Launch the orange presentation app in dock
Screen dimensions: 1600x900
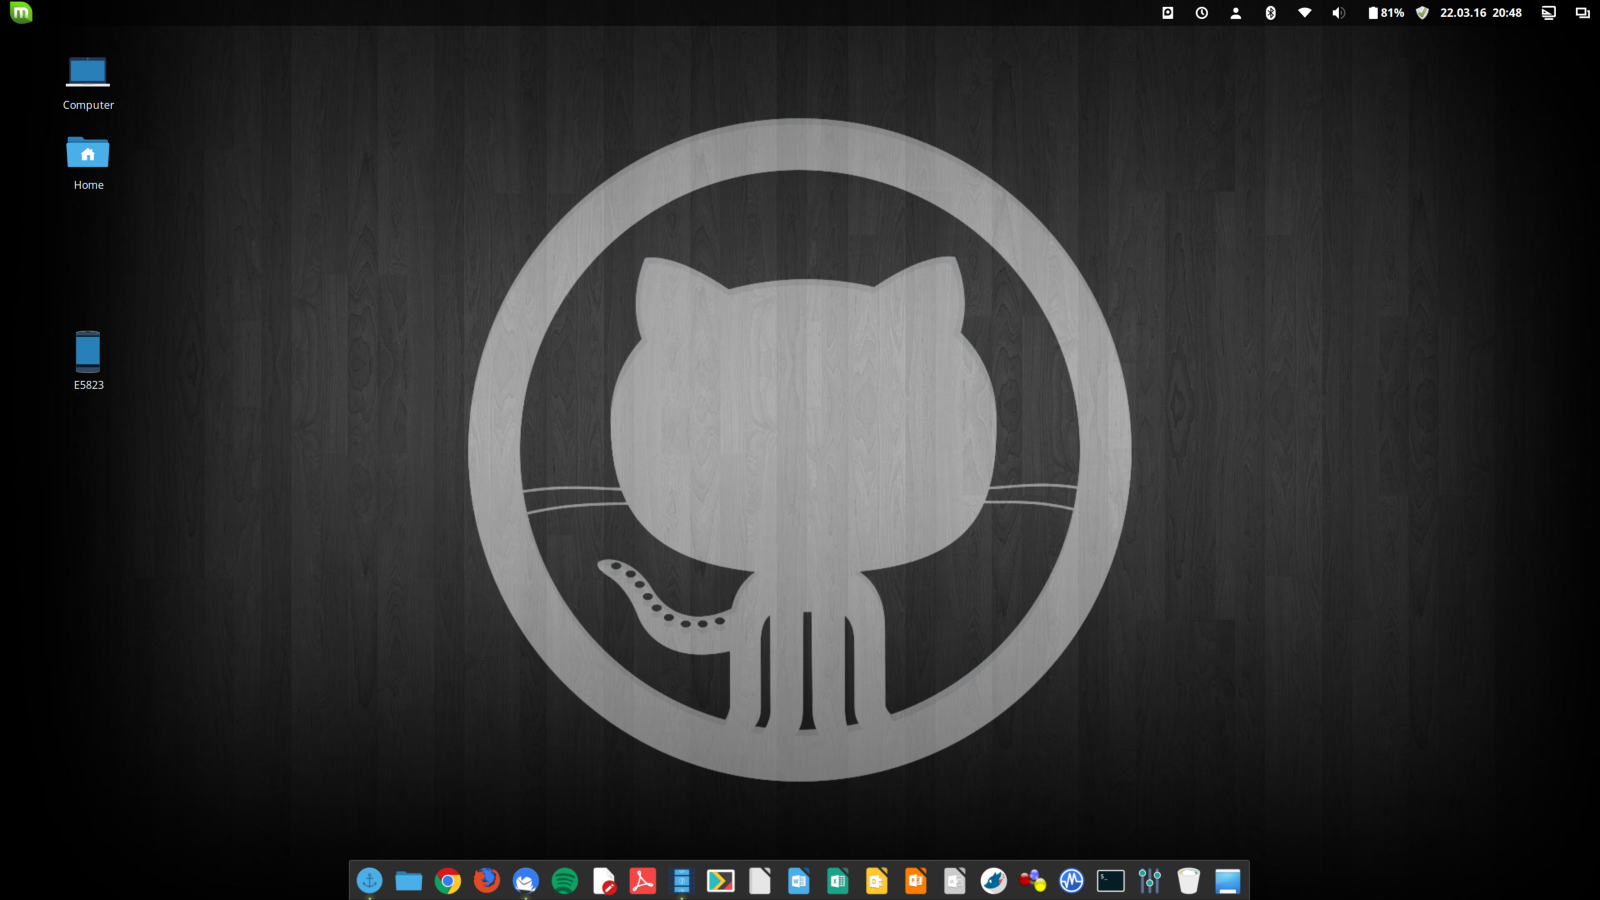916,881
